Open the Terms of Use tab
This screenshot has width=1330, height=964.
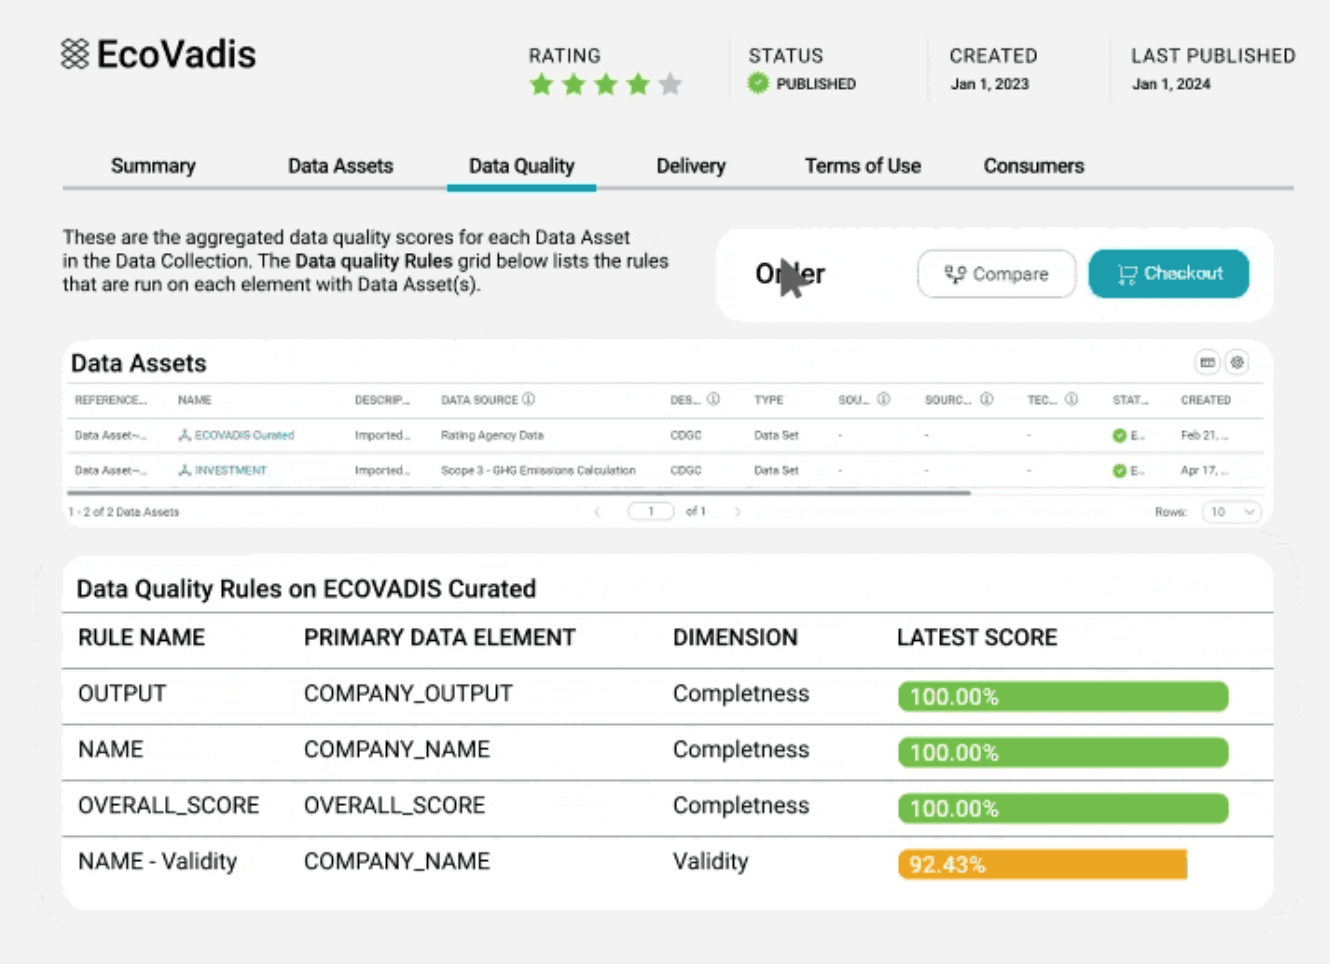[x=862, y=166]
